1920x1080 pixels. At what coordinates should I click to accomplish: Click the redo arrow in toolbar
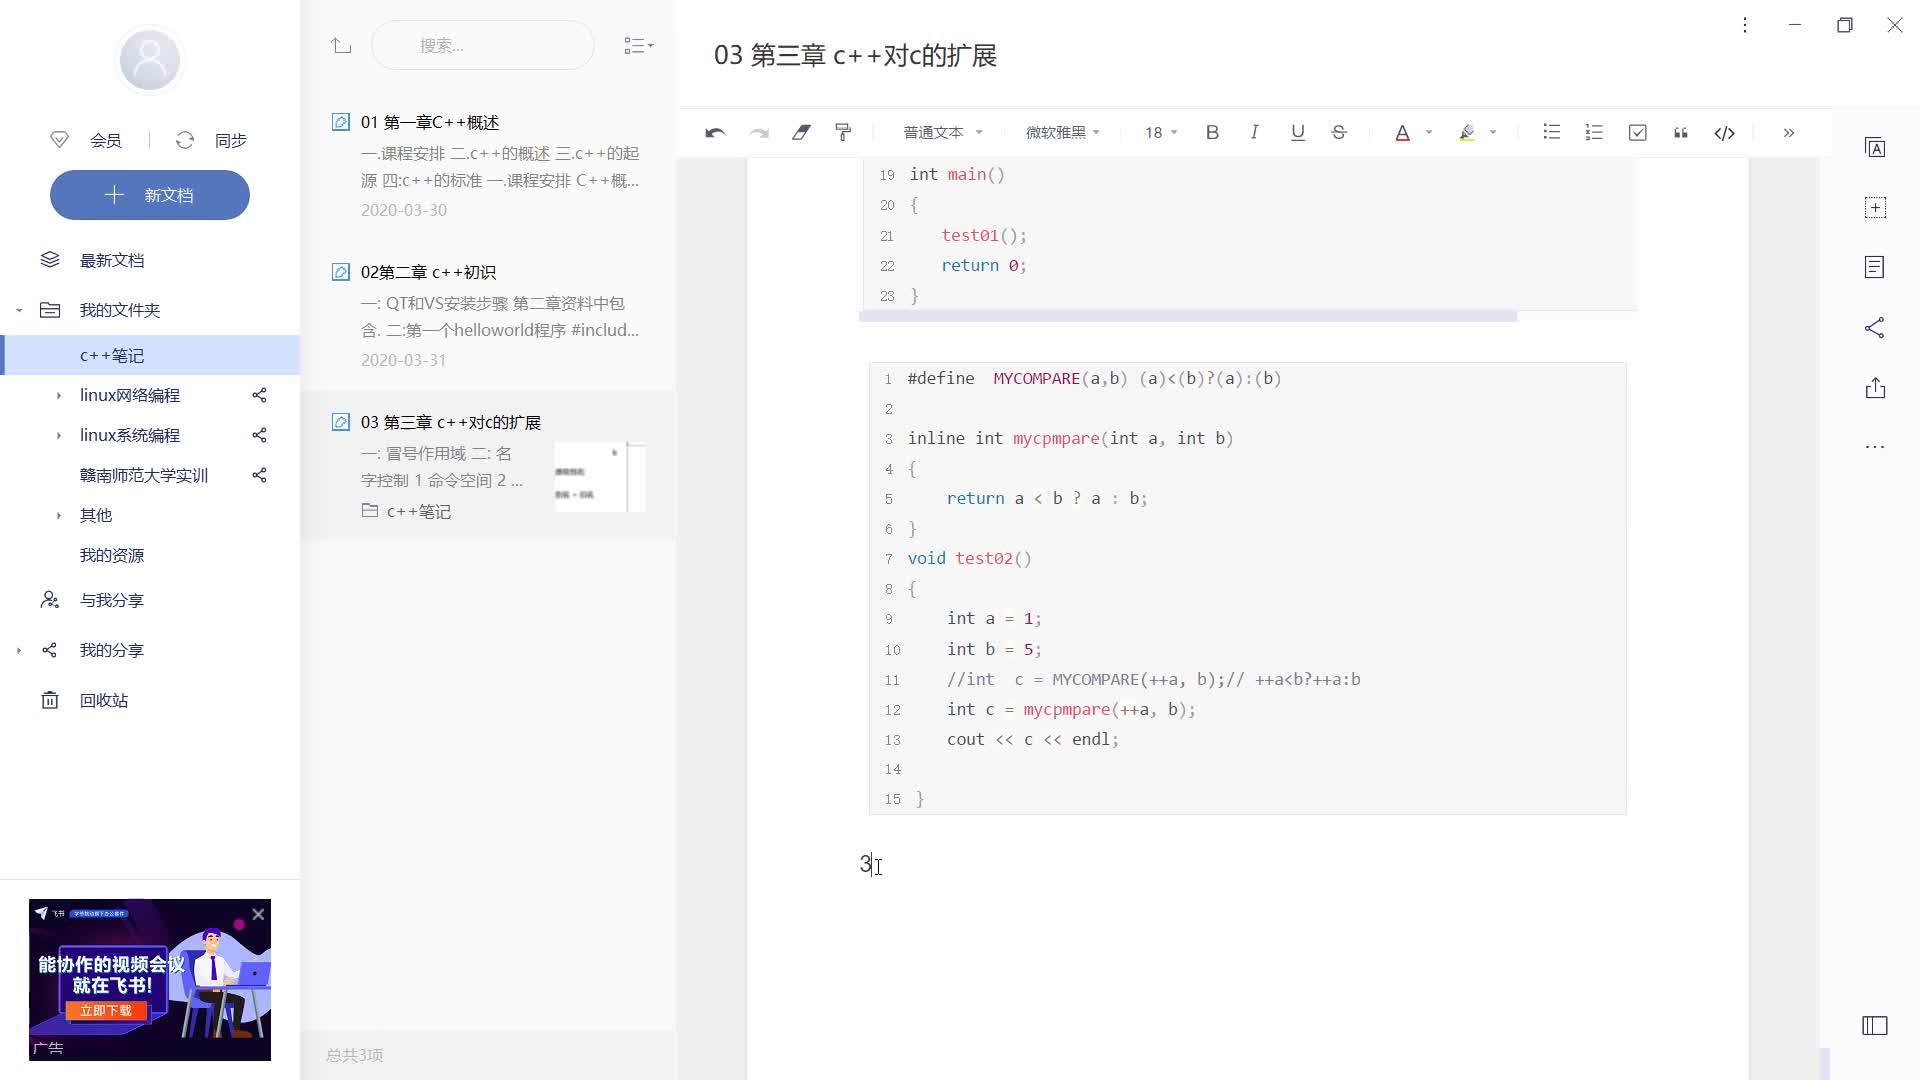[759, 132]
